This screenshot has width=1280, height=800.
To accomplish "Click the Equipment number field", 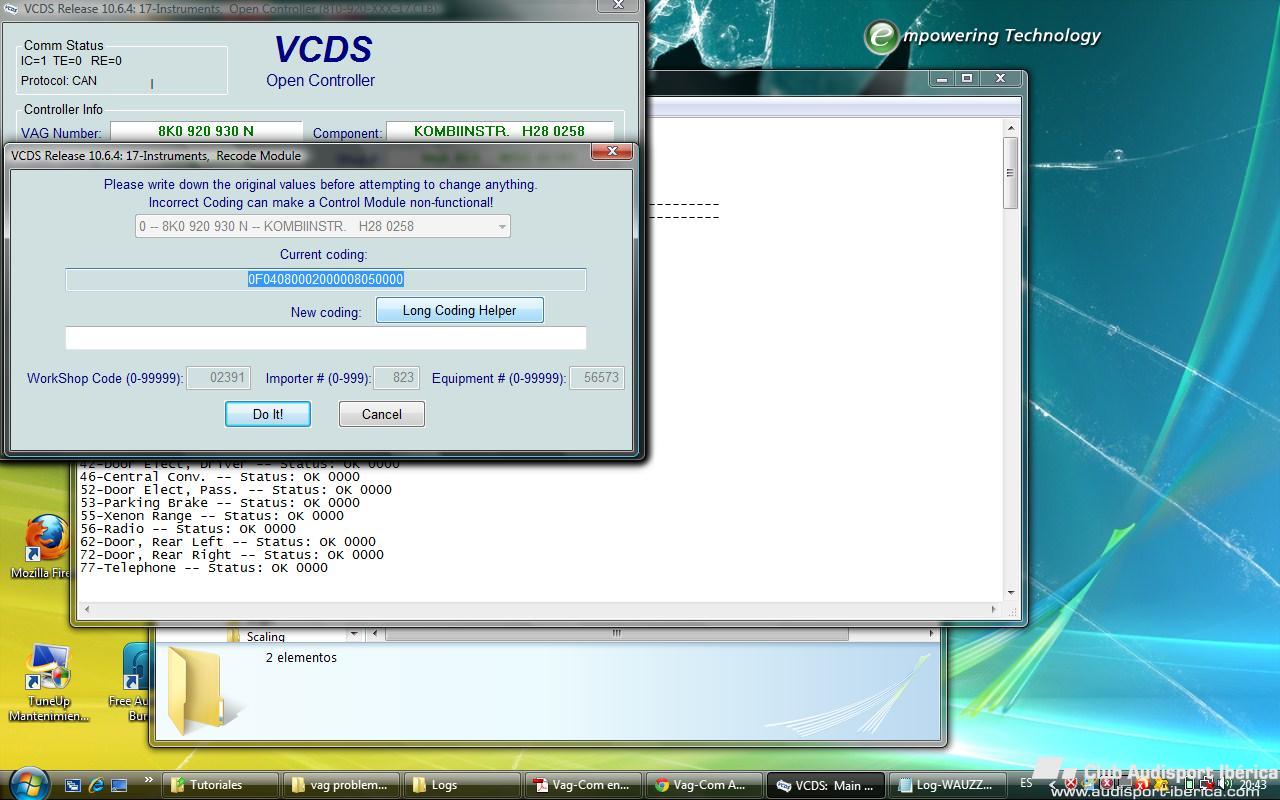I will (x=597, y=378).
